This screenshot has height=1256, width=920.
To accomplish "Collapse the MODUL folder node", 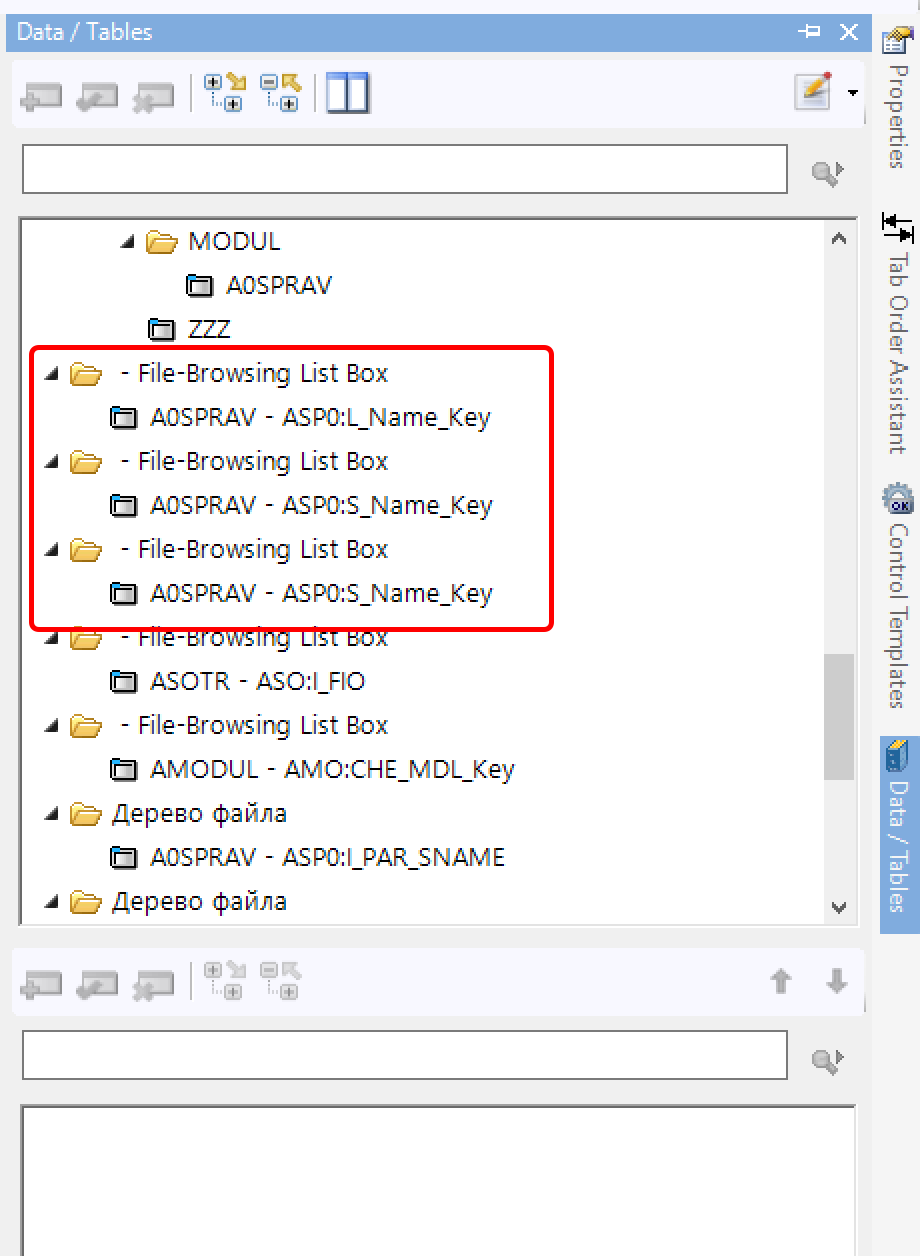I will (x=127, y=241).
